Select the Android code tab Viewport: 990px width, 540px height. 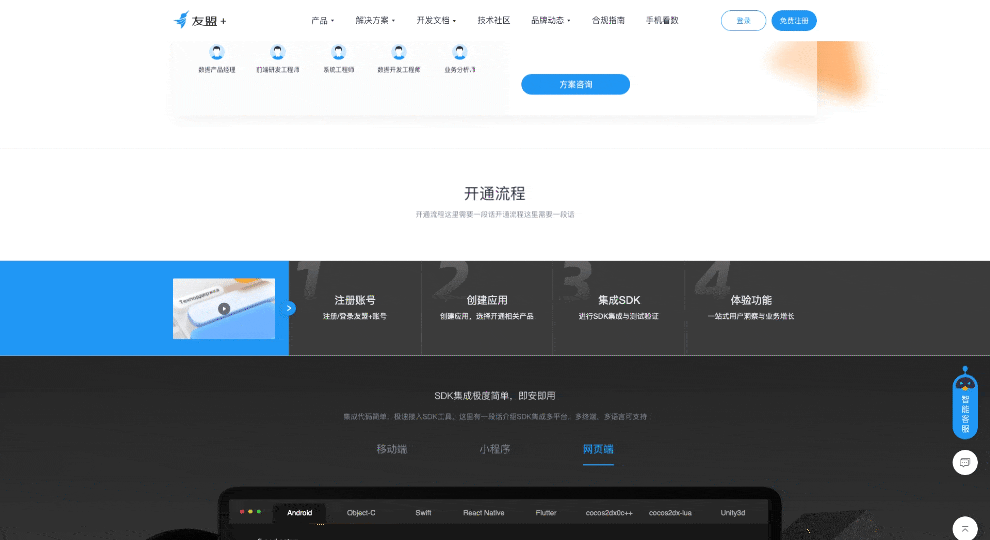click(299, 513)
